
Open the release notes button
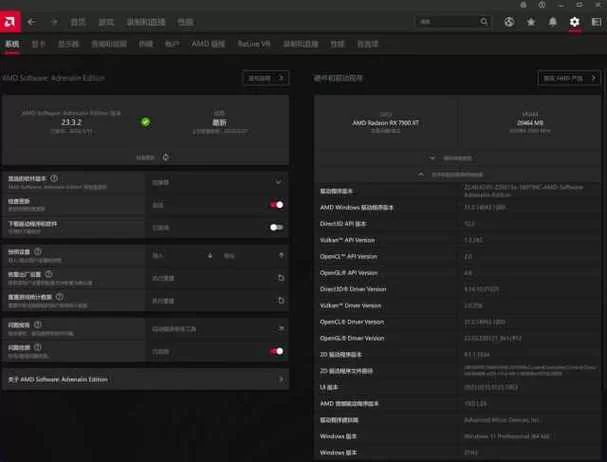[266, 78]
